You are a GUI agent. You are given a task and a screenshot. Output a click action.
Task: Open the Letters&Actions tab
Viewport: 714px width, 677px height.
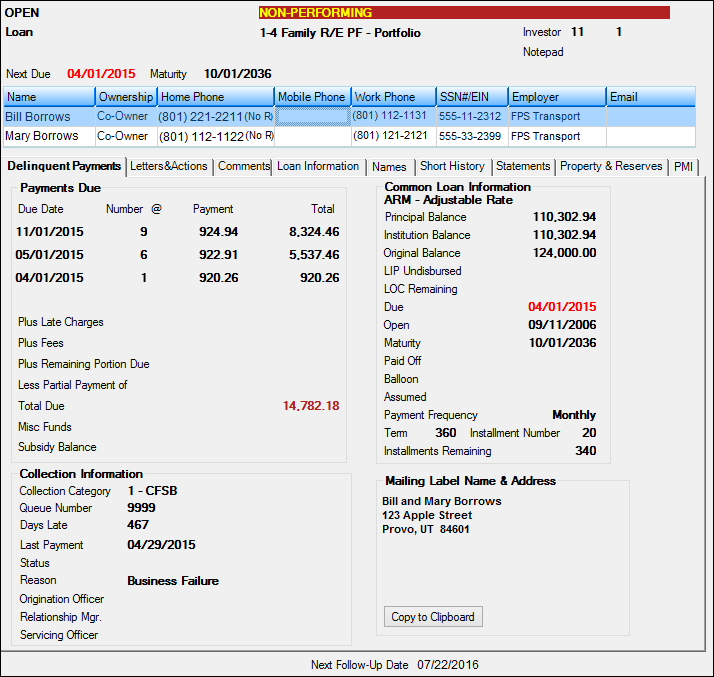[x=168, y=166]
